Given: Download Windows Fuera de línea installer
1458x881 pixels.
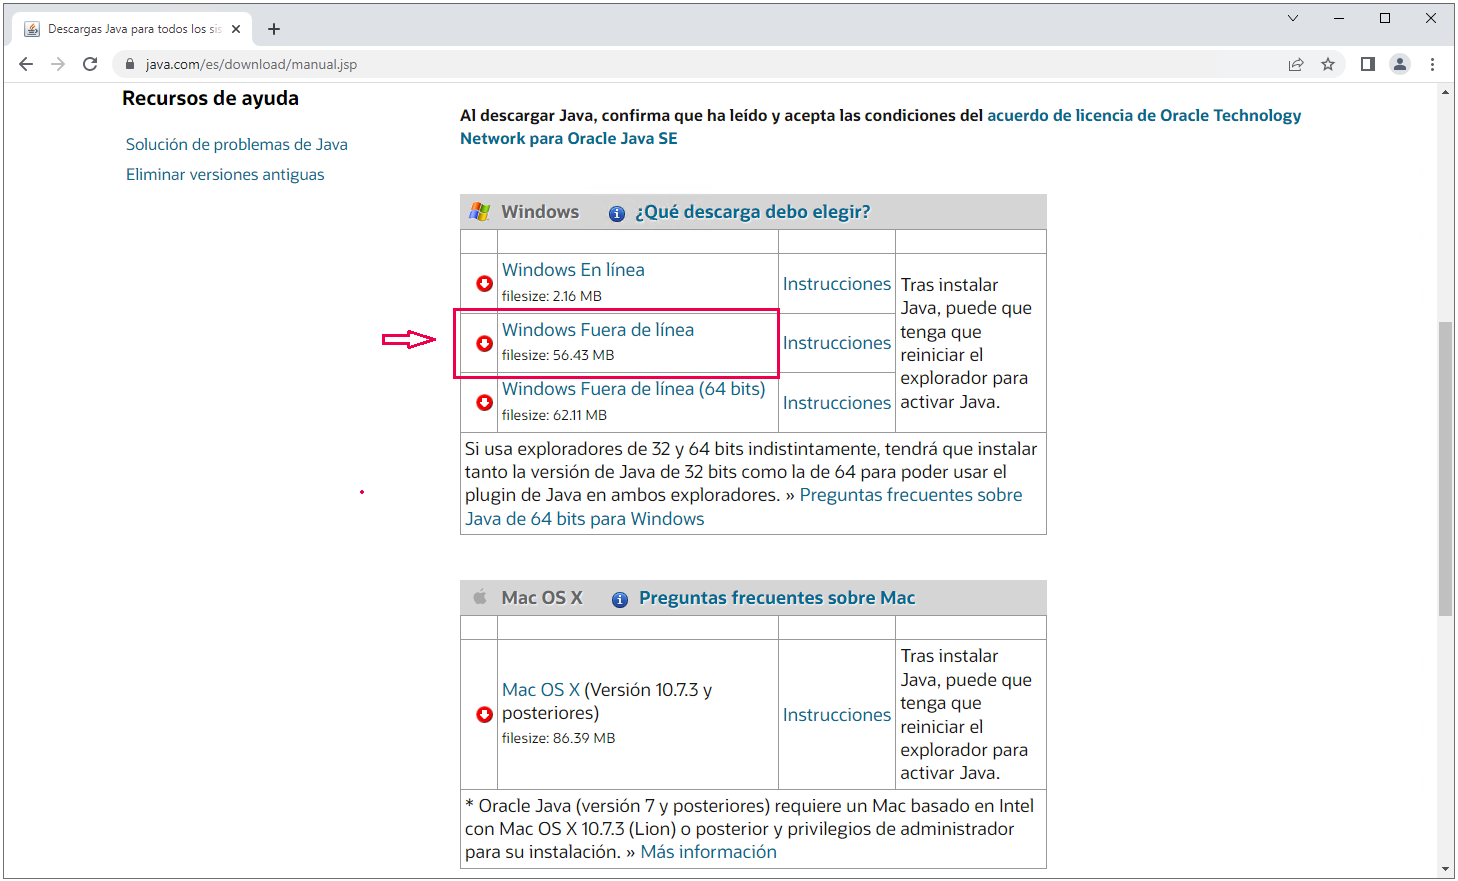Looking at the screenshot, I should click(x=598, y=330).
